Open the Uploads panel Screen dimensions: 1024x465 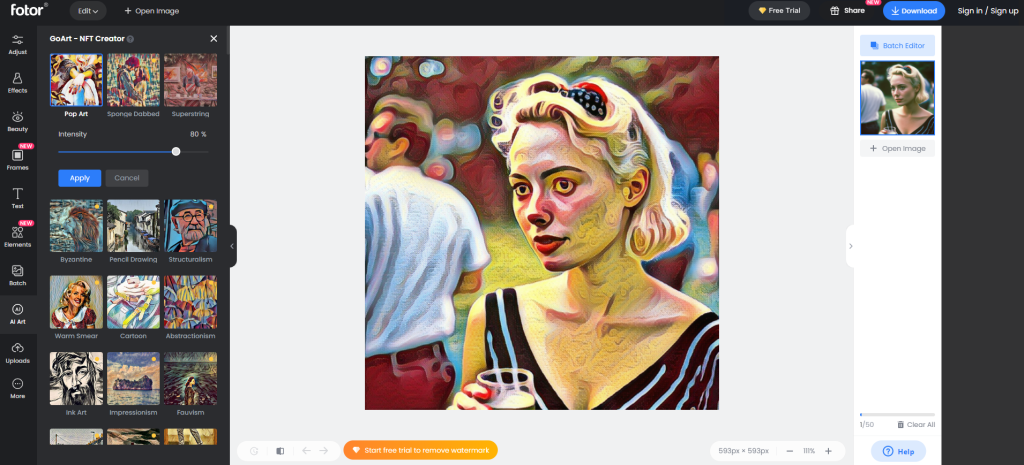click(18, 353)
